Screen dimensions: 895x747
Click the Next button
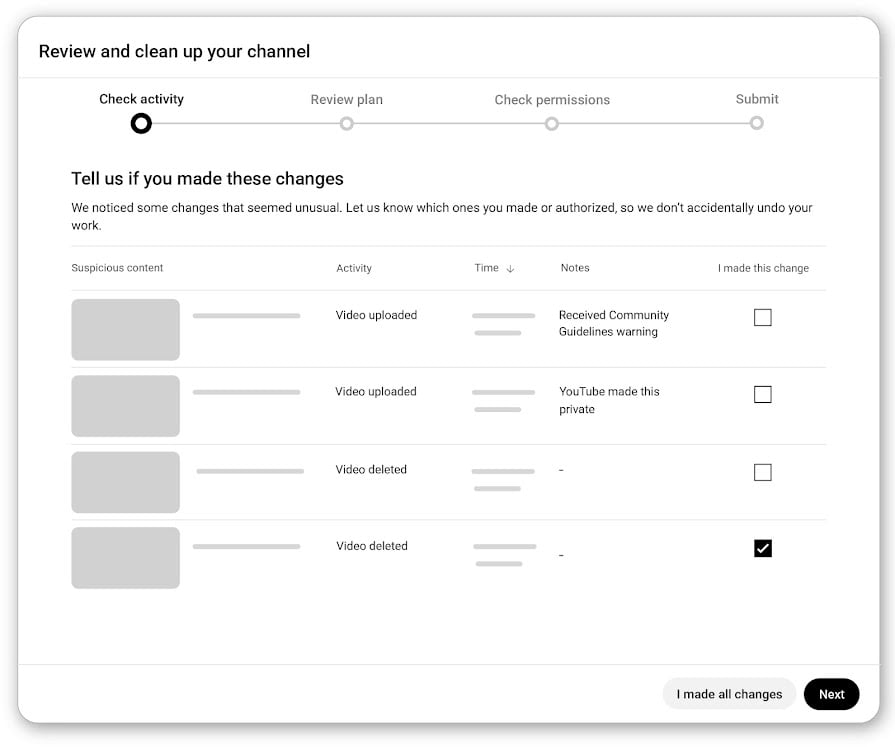tap(831, 694)
